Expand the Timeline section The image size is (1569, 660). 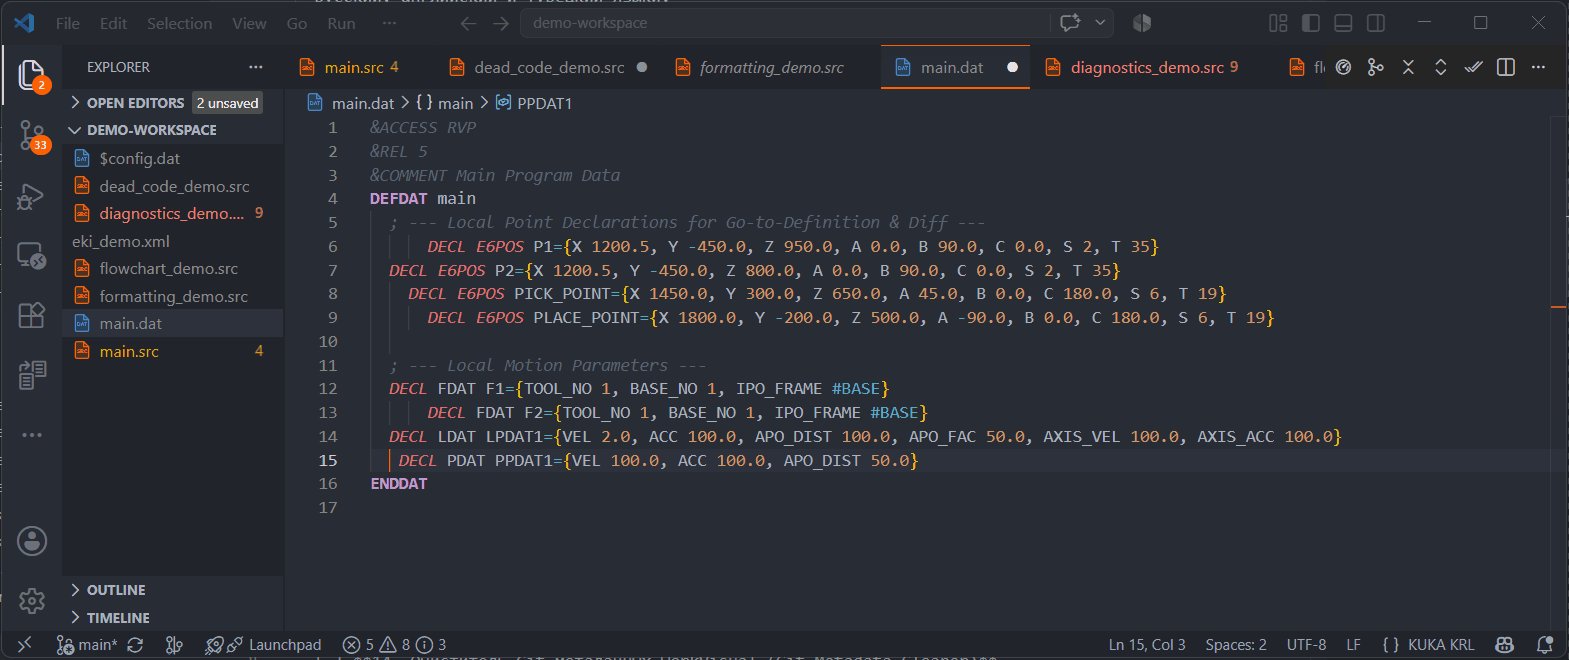point(173,618)
